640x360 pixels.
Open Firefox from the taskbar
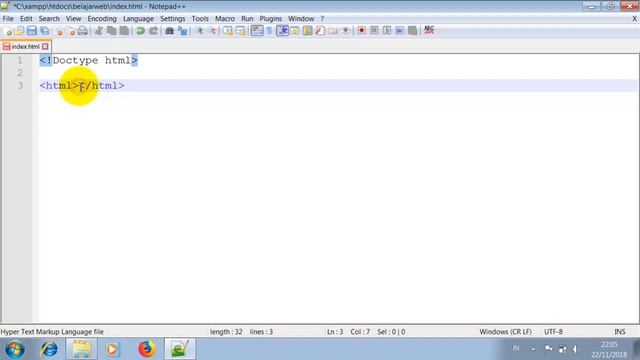click(147, 349)
